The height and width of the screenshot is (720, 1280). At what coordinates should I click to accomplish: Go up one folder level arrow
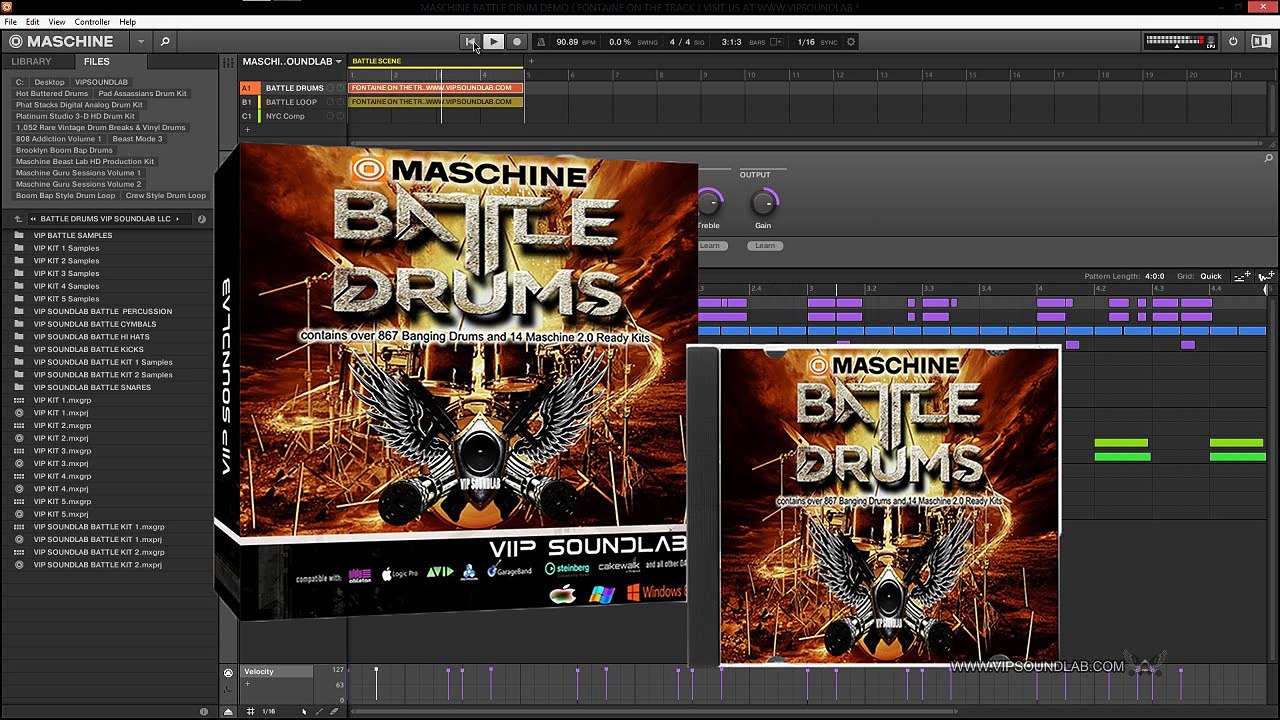pyautogui.click(x=18, y=219)
